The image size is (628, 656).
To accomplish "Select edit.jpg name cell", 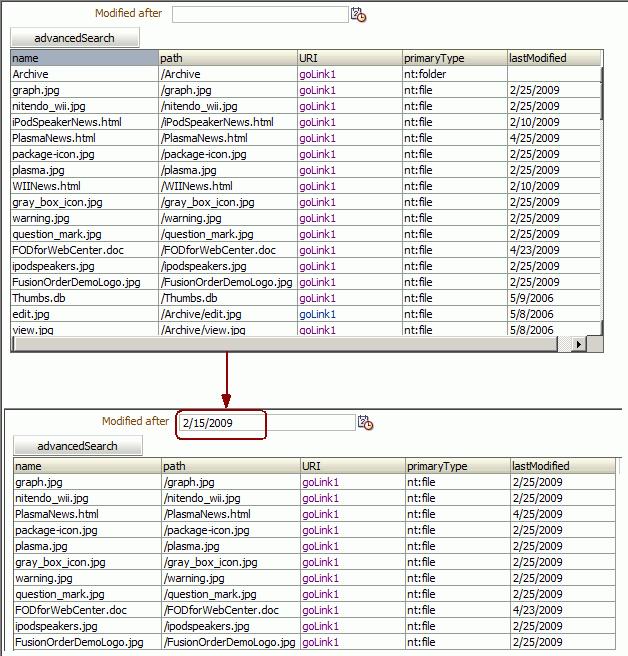I will pos(85,314).
